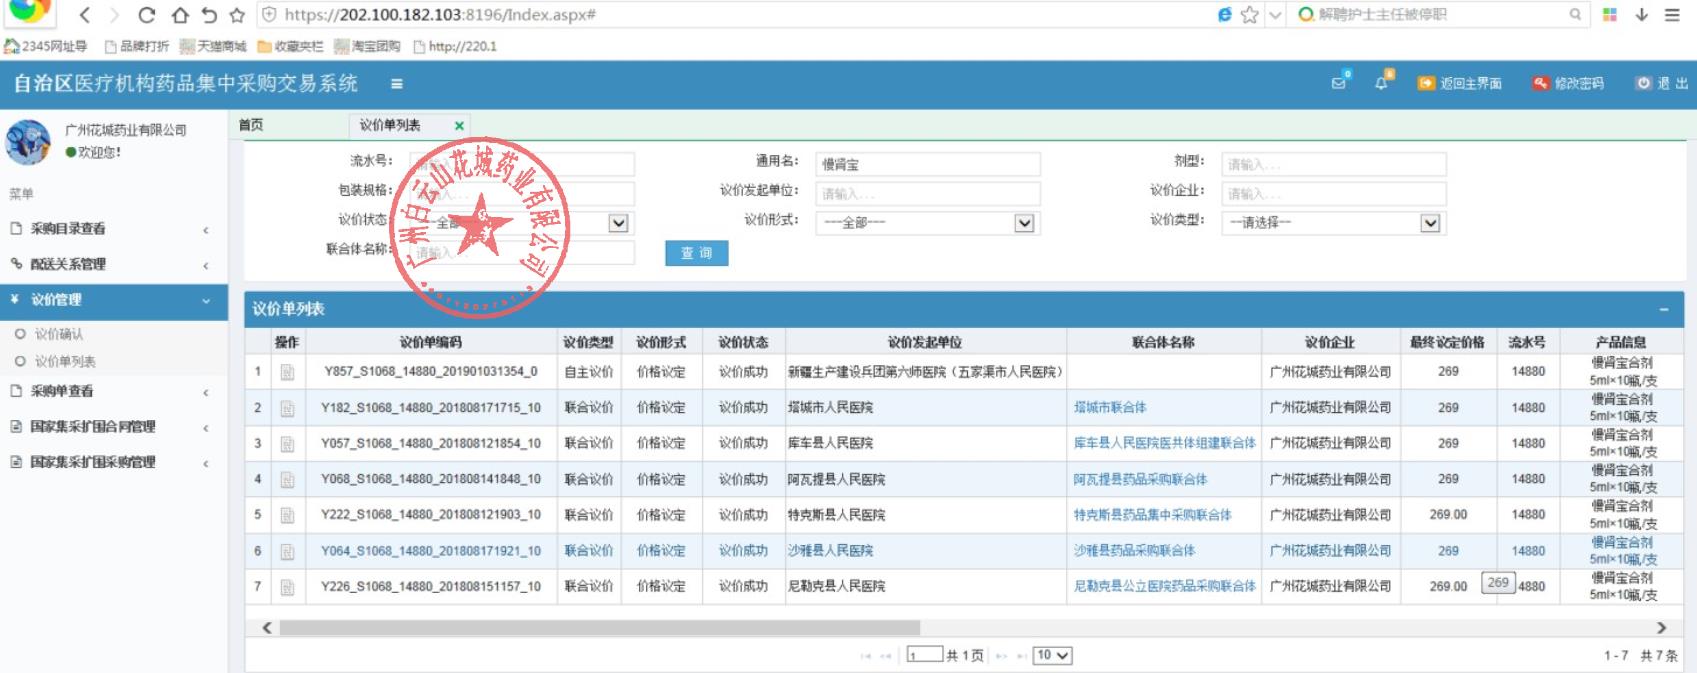Image resolution: width=1697 pixels, height=673 pixels.
Task: Open the 尼勒克县公立医院药品采购联合体 link
Action: (1165, 587)
